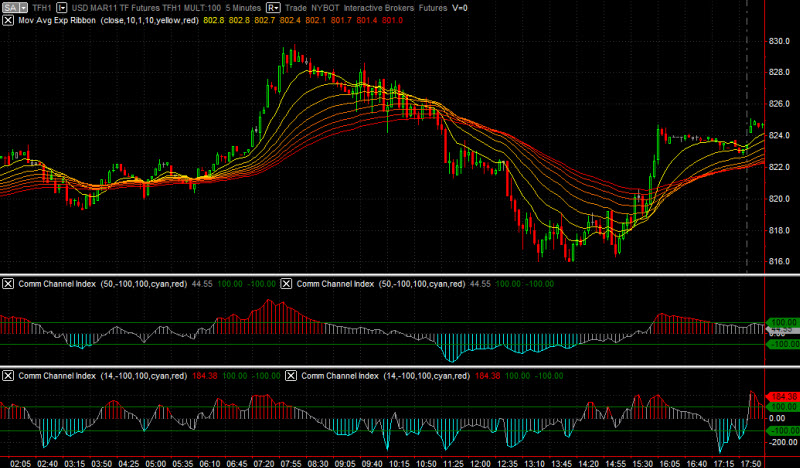Click the 830.0 level on price axis
The height and width of the screenshot is (468, 800).
[780, 41]
